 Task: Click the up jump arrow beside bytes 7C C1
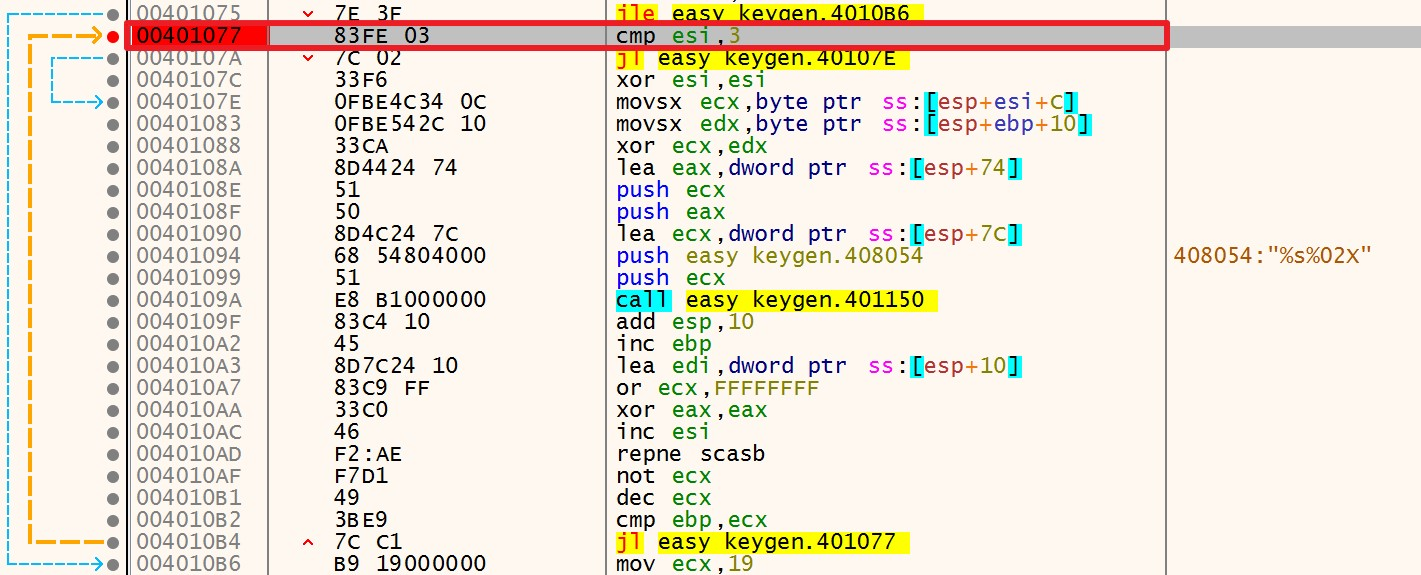pyautogui.click(x=308, y=542)
